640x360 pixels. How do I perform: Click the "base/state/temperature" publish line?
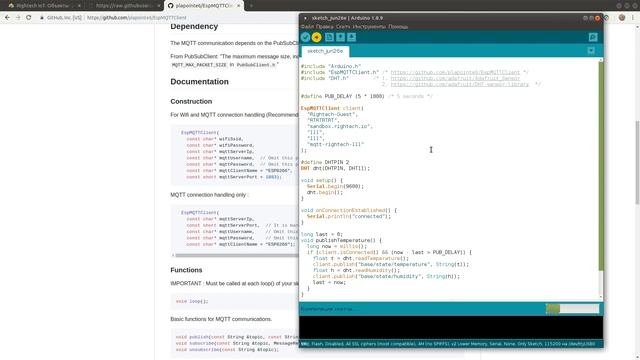pos(391,264)
